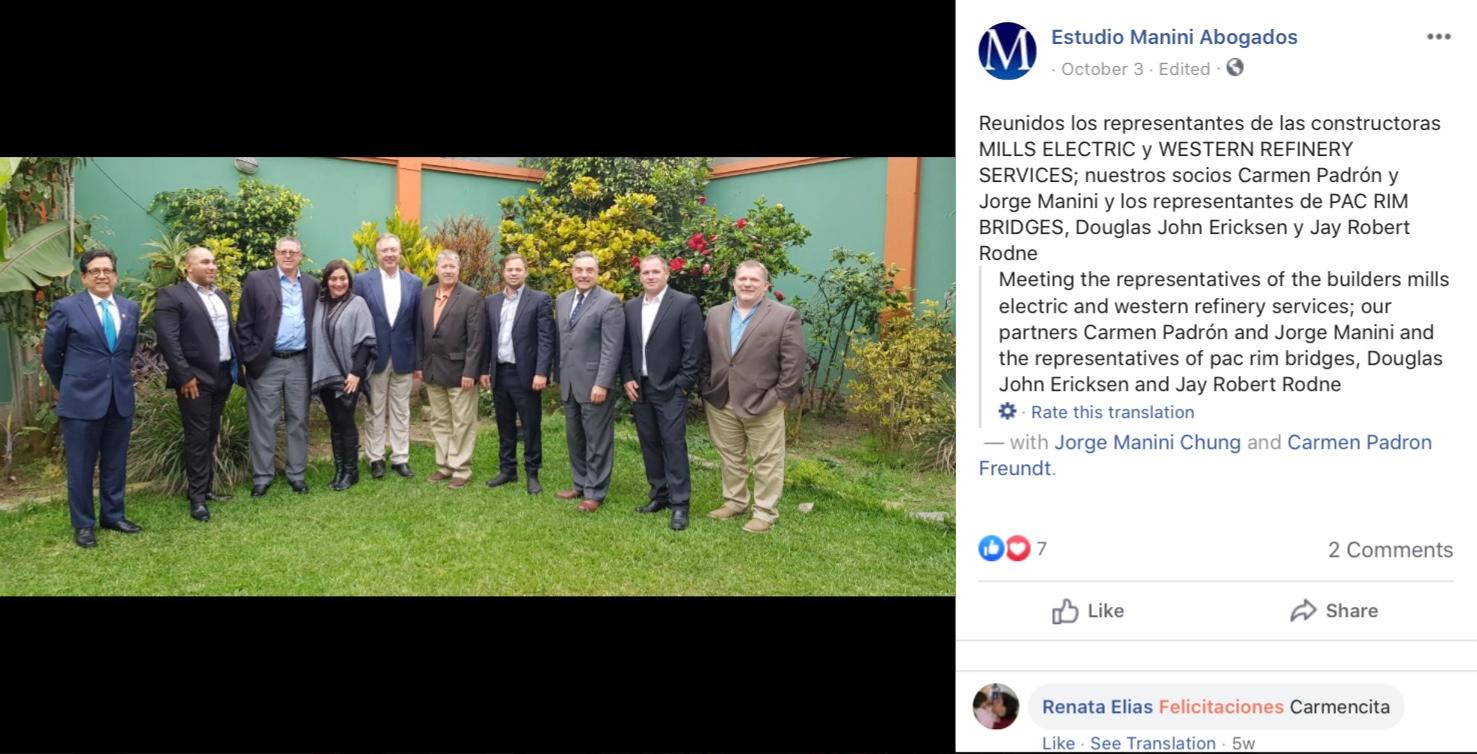View the 7 reactions count

tap(1041, 549)
